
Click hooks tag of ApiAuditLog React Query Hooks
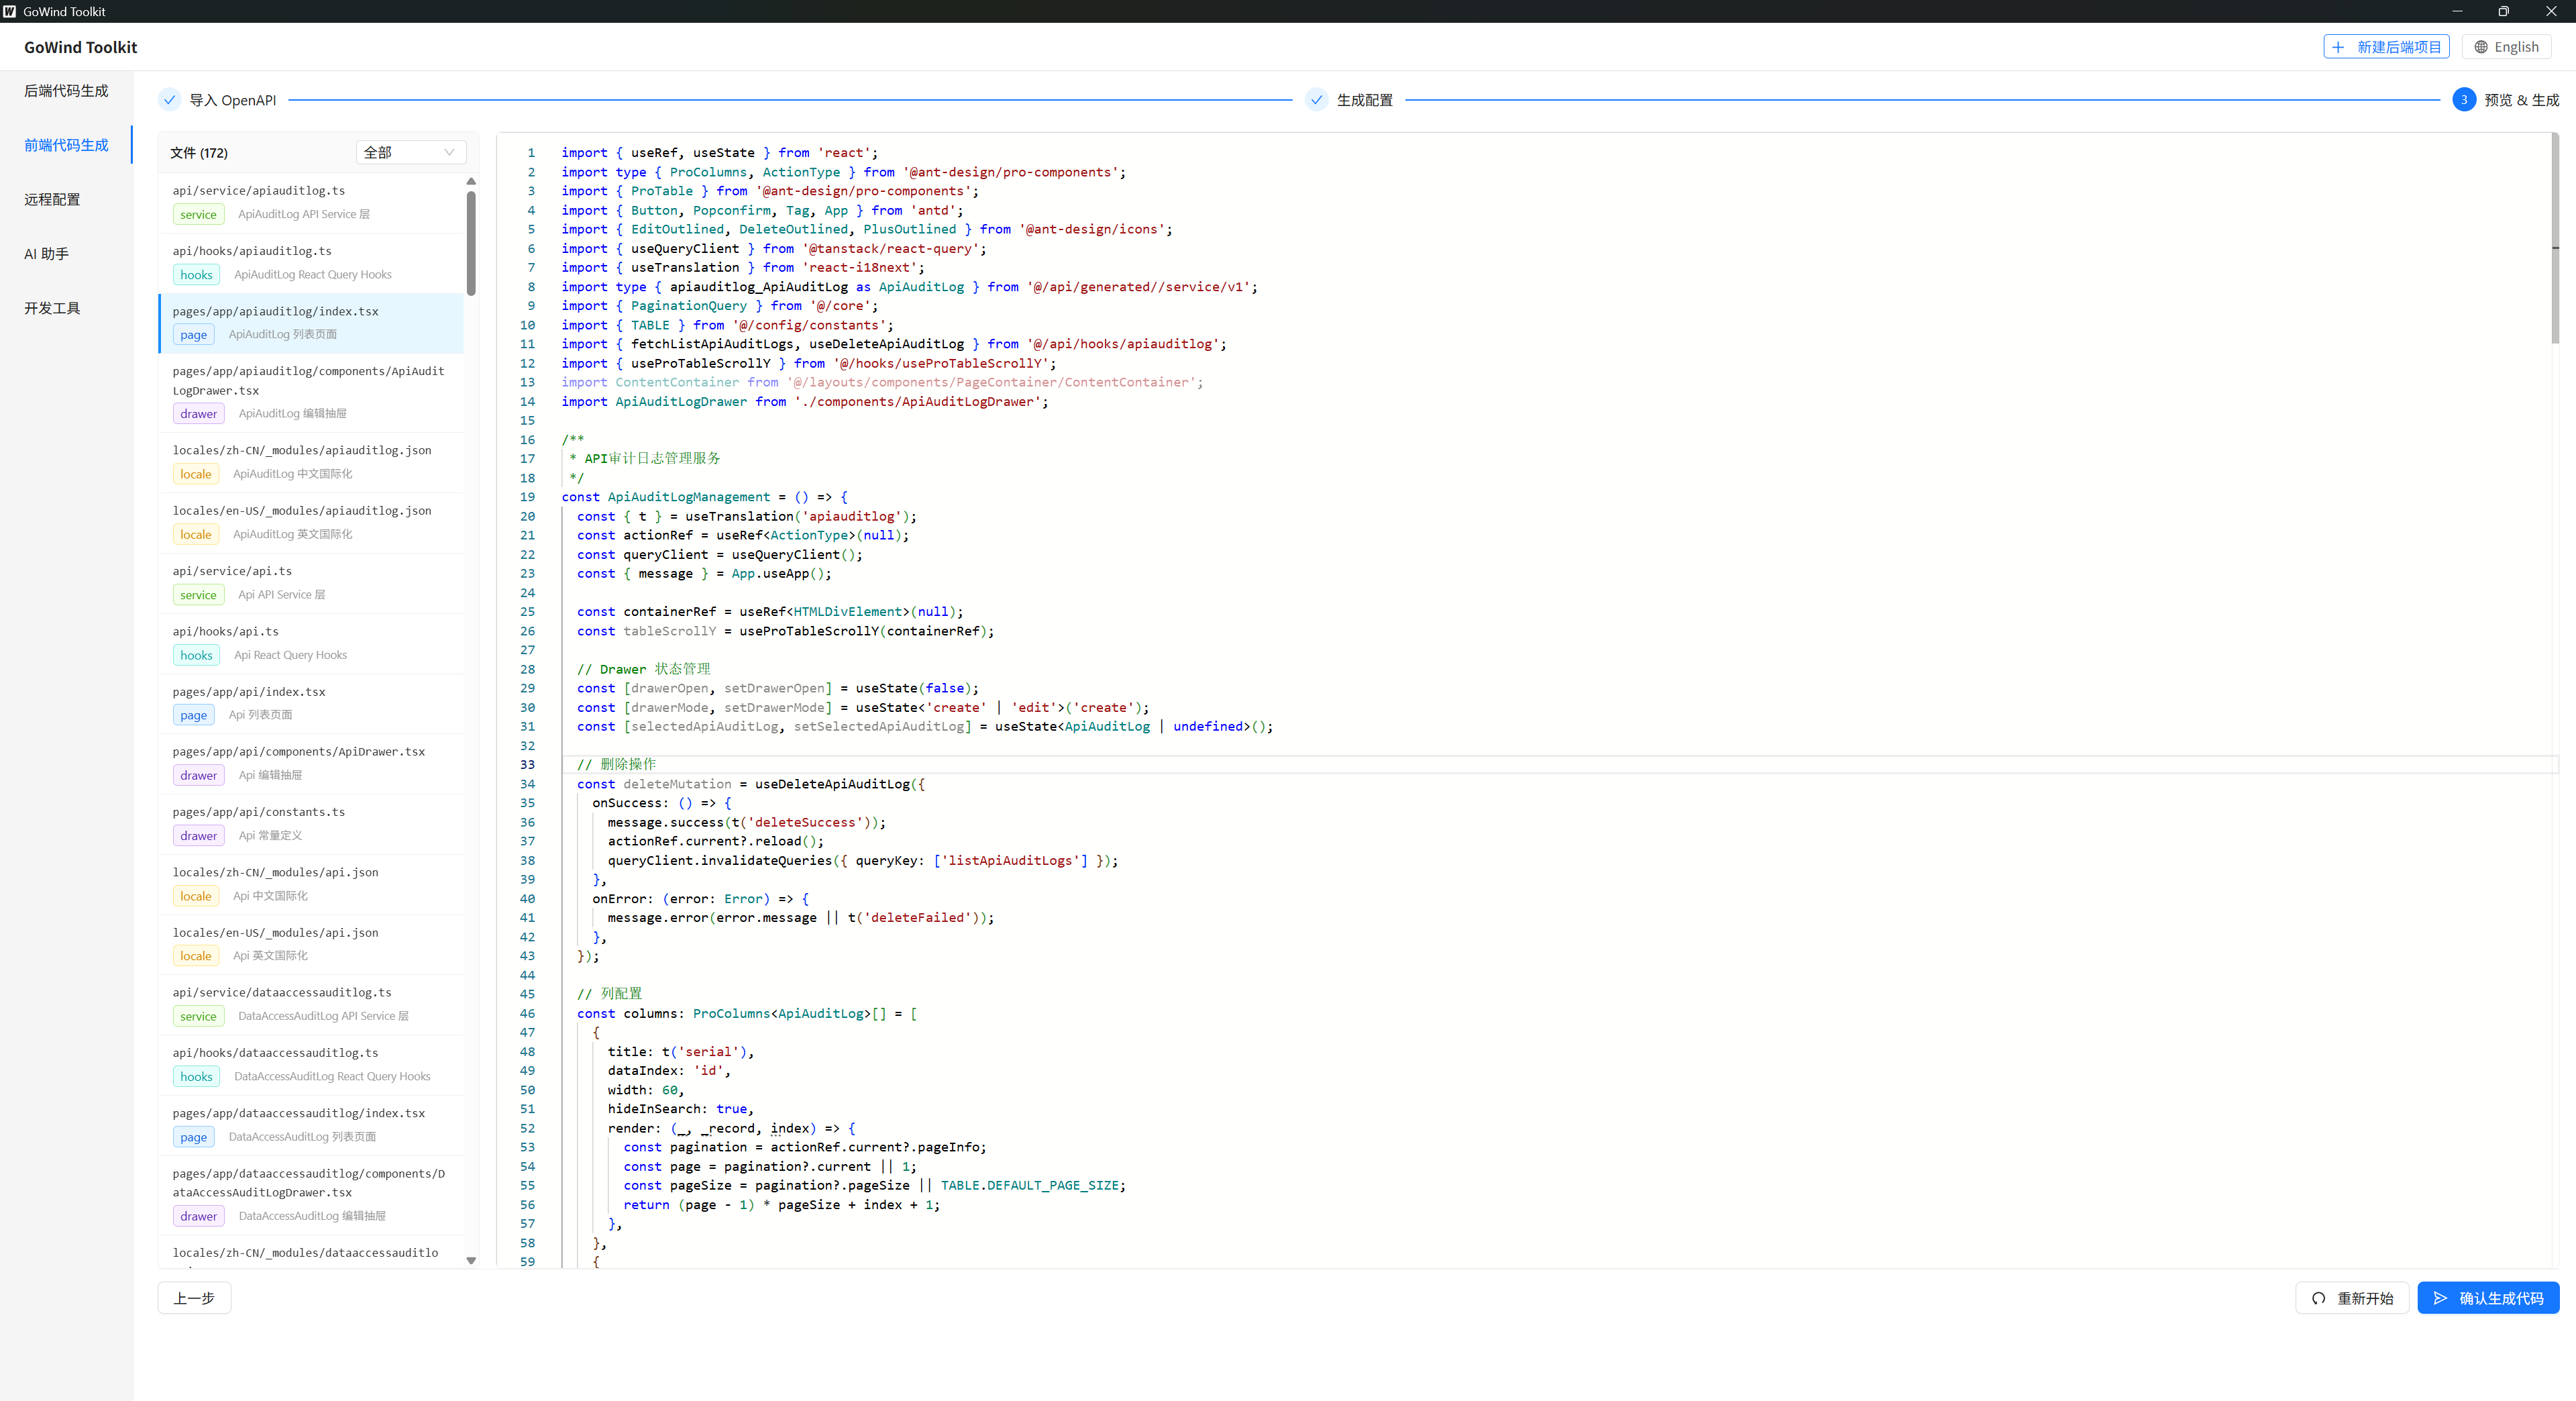[196, 275]
